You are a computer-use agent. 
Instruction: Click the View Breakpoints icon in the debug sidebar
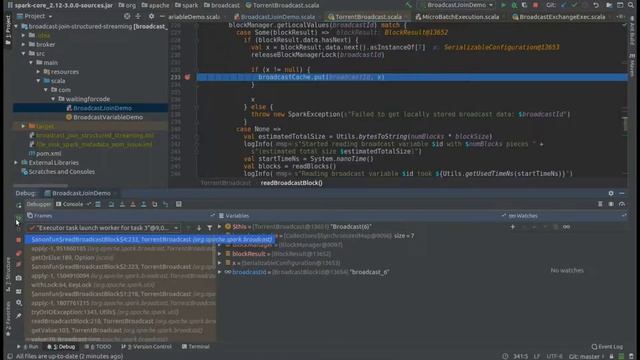pyautogui.click(x=18, y=253)
